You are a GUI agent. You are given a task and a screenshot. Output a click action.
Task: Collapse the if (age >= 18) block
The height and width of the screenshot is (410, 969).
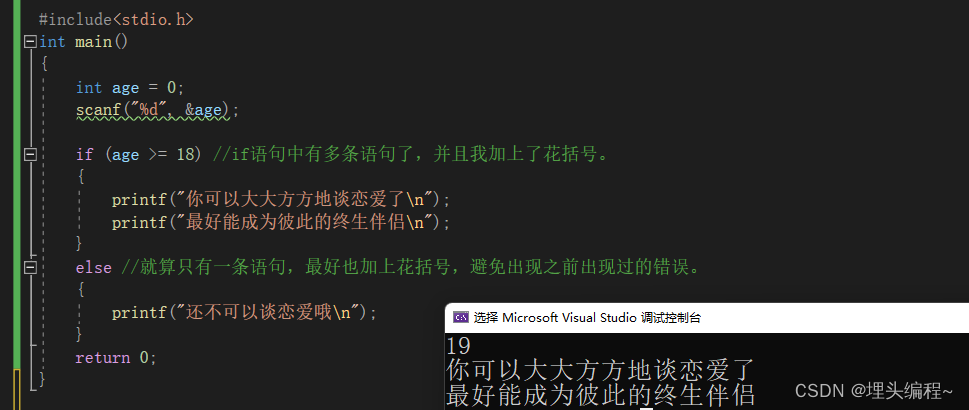[x=30, y=155]
